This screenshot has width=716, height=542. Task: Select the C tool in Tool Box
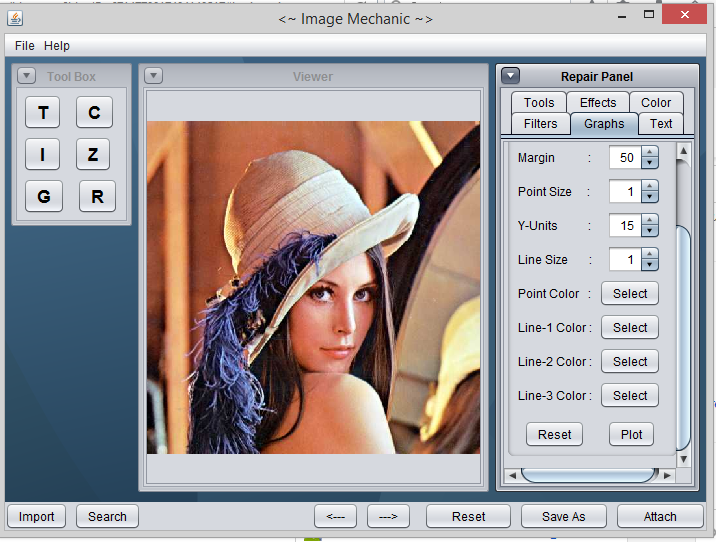(x=94, y=112)
